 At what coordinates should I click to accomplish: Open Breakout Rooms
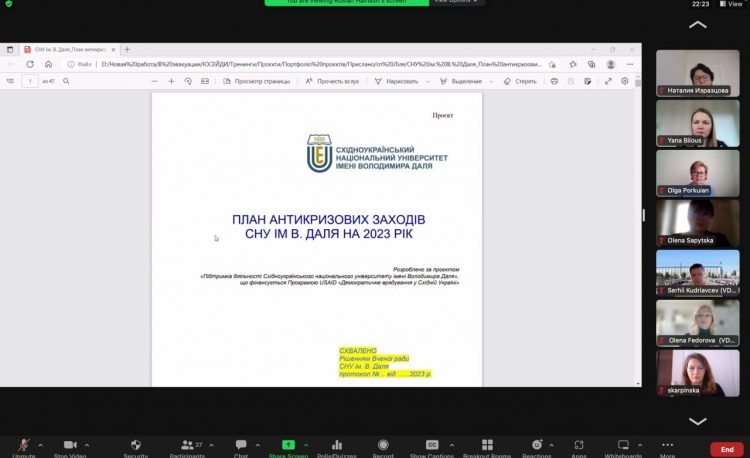(487, 448)
